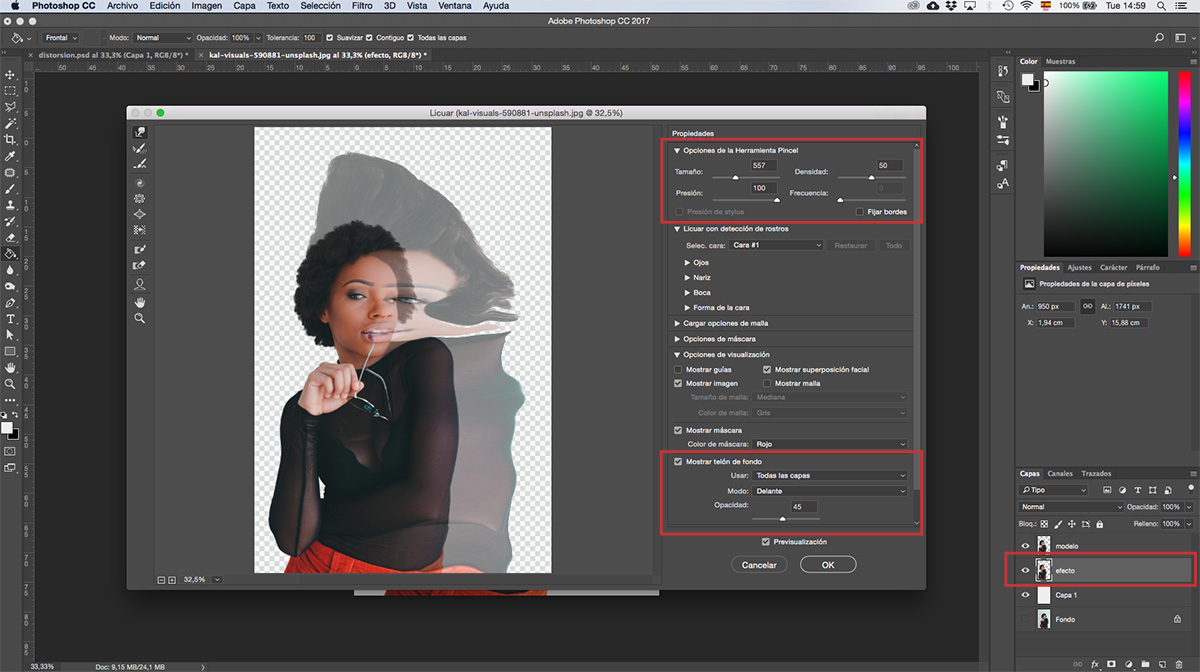Click the Cancelar button

(x=759, y=565)
